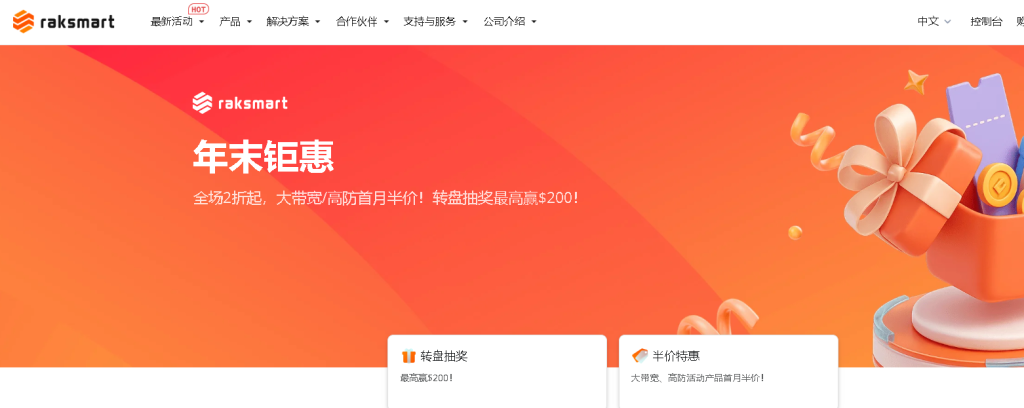1024x408 pixels.
Task: Open the 半价特惠 promotion card
Action: (x=728, y=371)
